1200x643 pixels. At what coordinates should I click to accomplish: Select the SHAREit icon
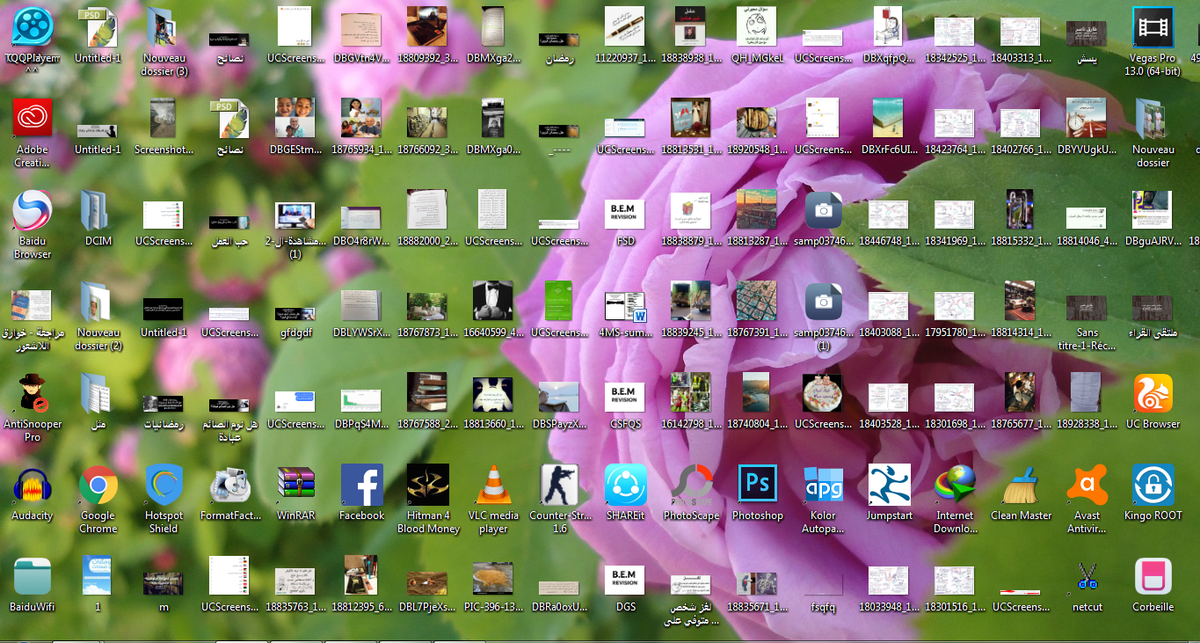(x=625, y=486)
